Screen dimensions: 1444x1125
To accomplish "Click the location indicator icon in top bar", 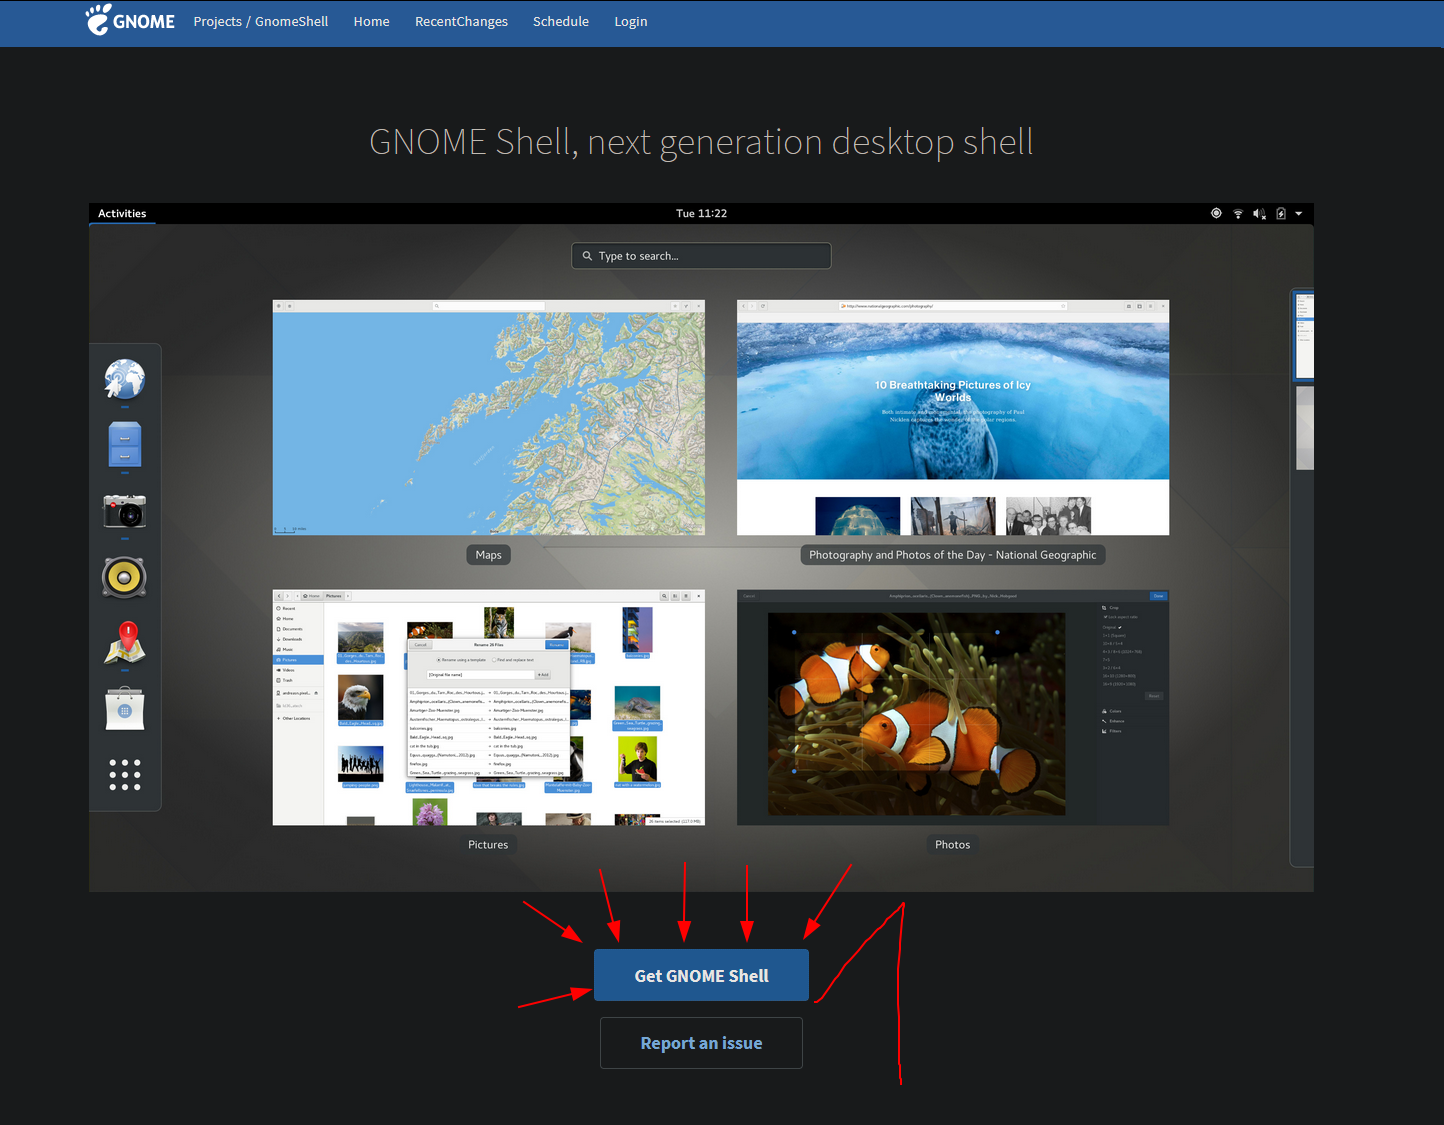I will point(1216,213).
